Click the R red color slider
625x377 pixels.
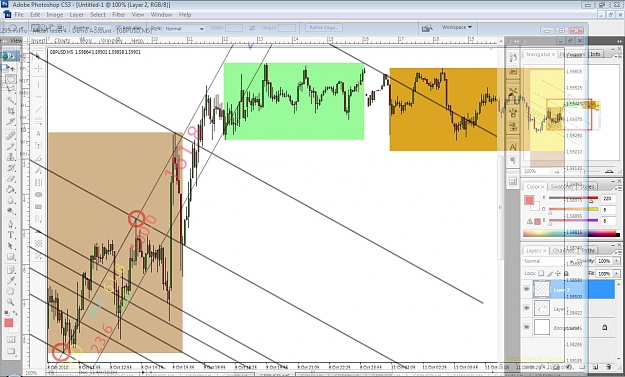pos(573,198)
